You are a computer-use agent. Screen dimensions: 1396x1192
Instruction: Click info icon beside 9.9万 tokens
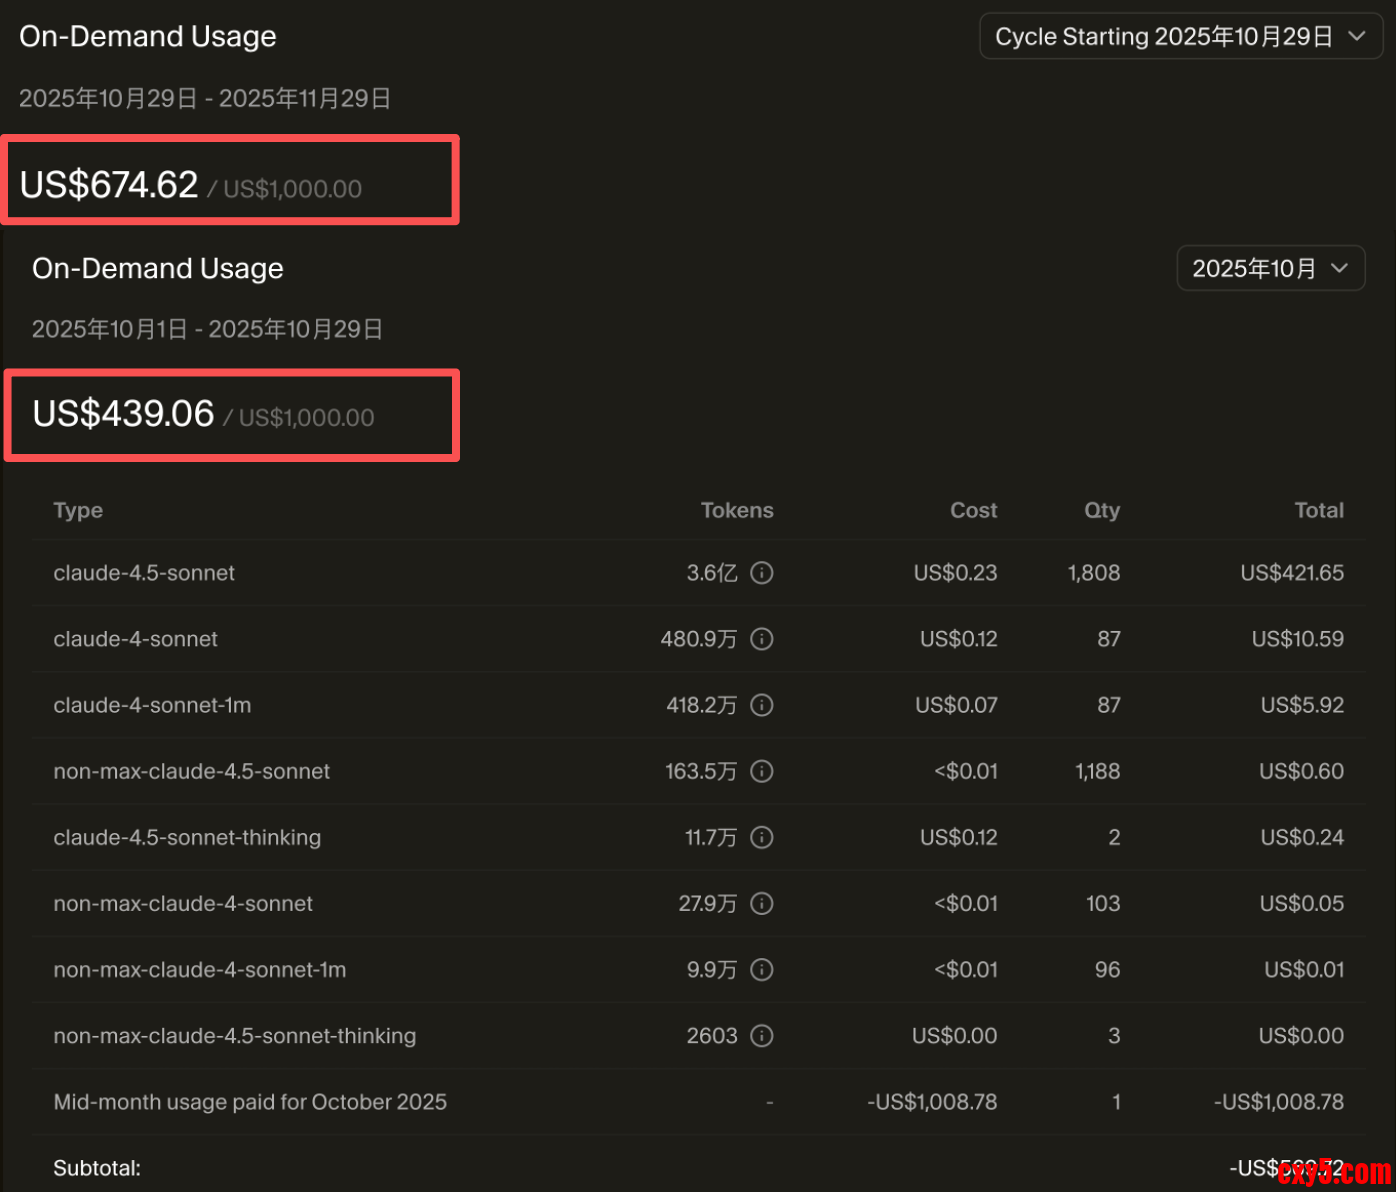762,969
